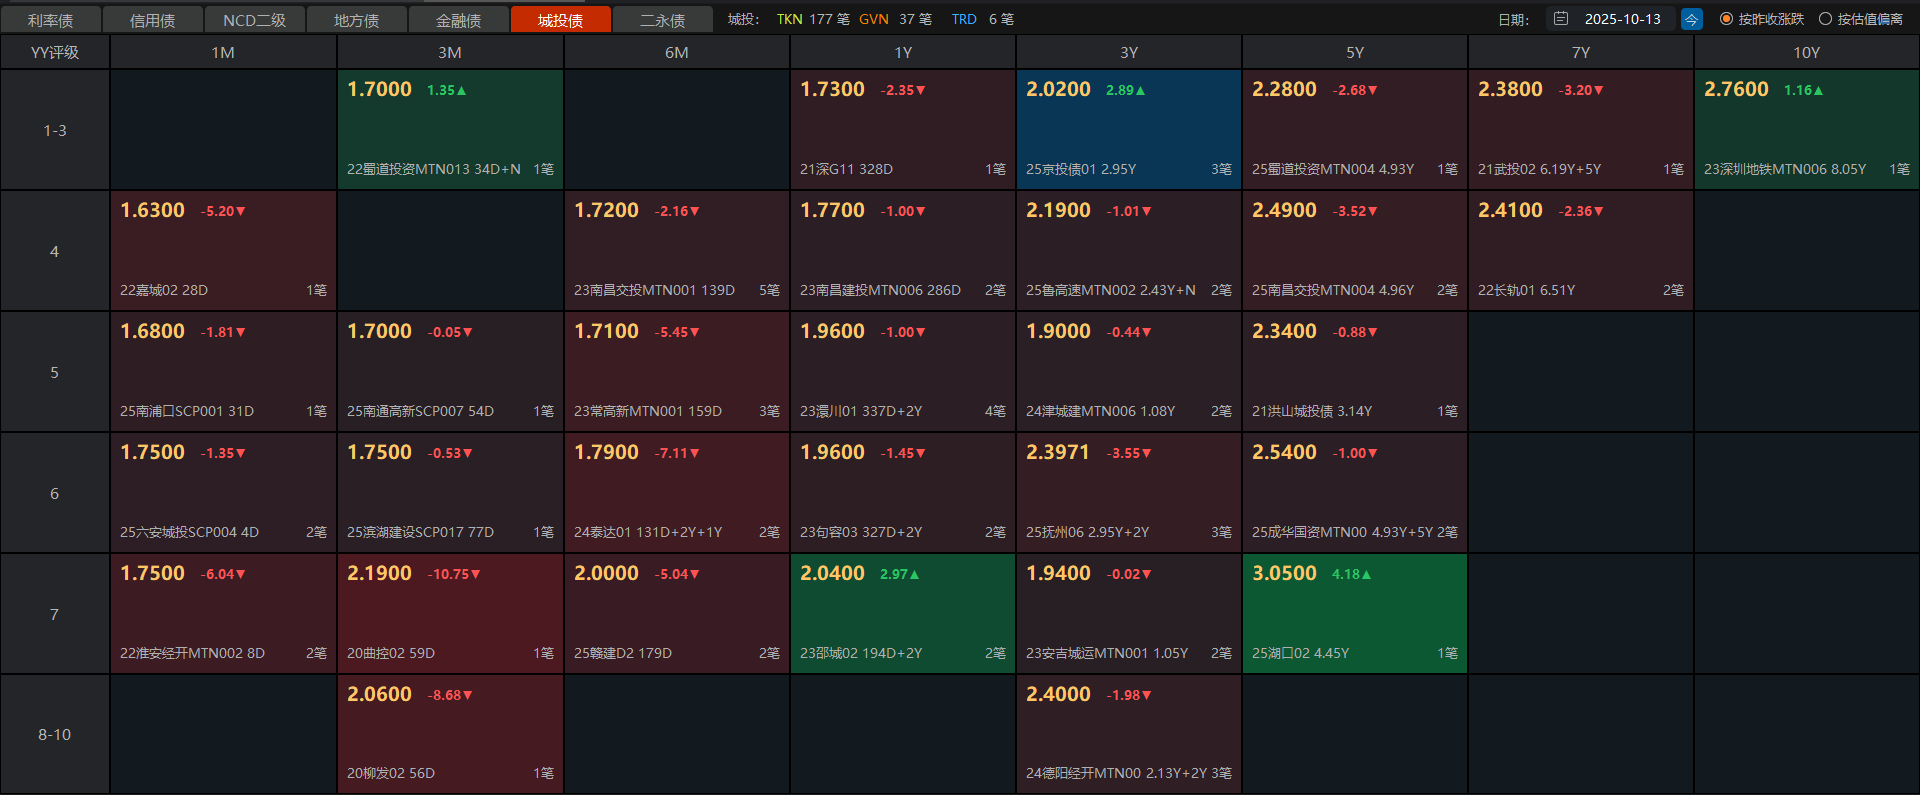Click the GVN 37 笔 count
The height and width of the screenshot is (795, 1920).
[x=895, y=19]
